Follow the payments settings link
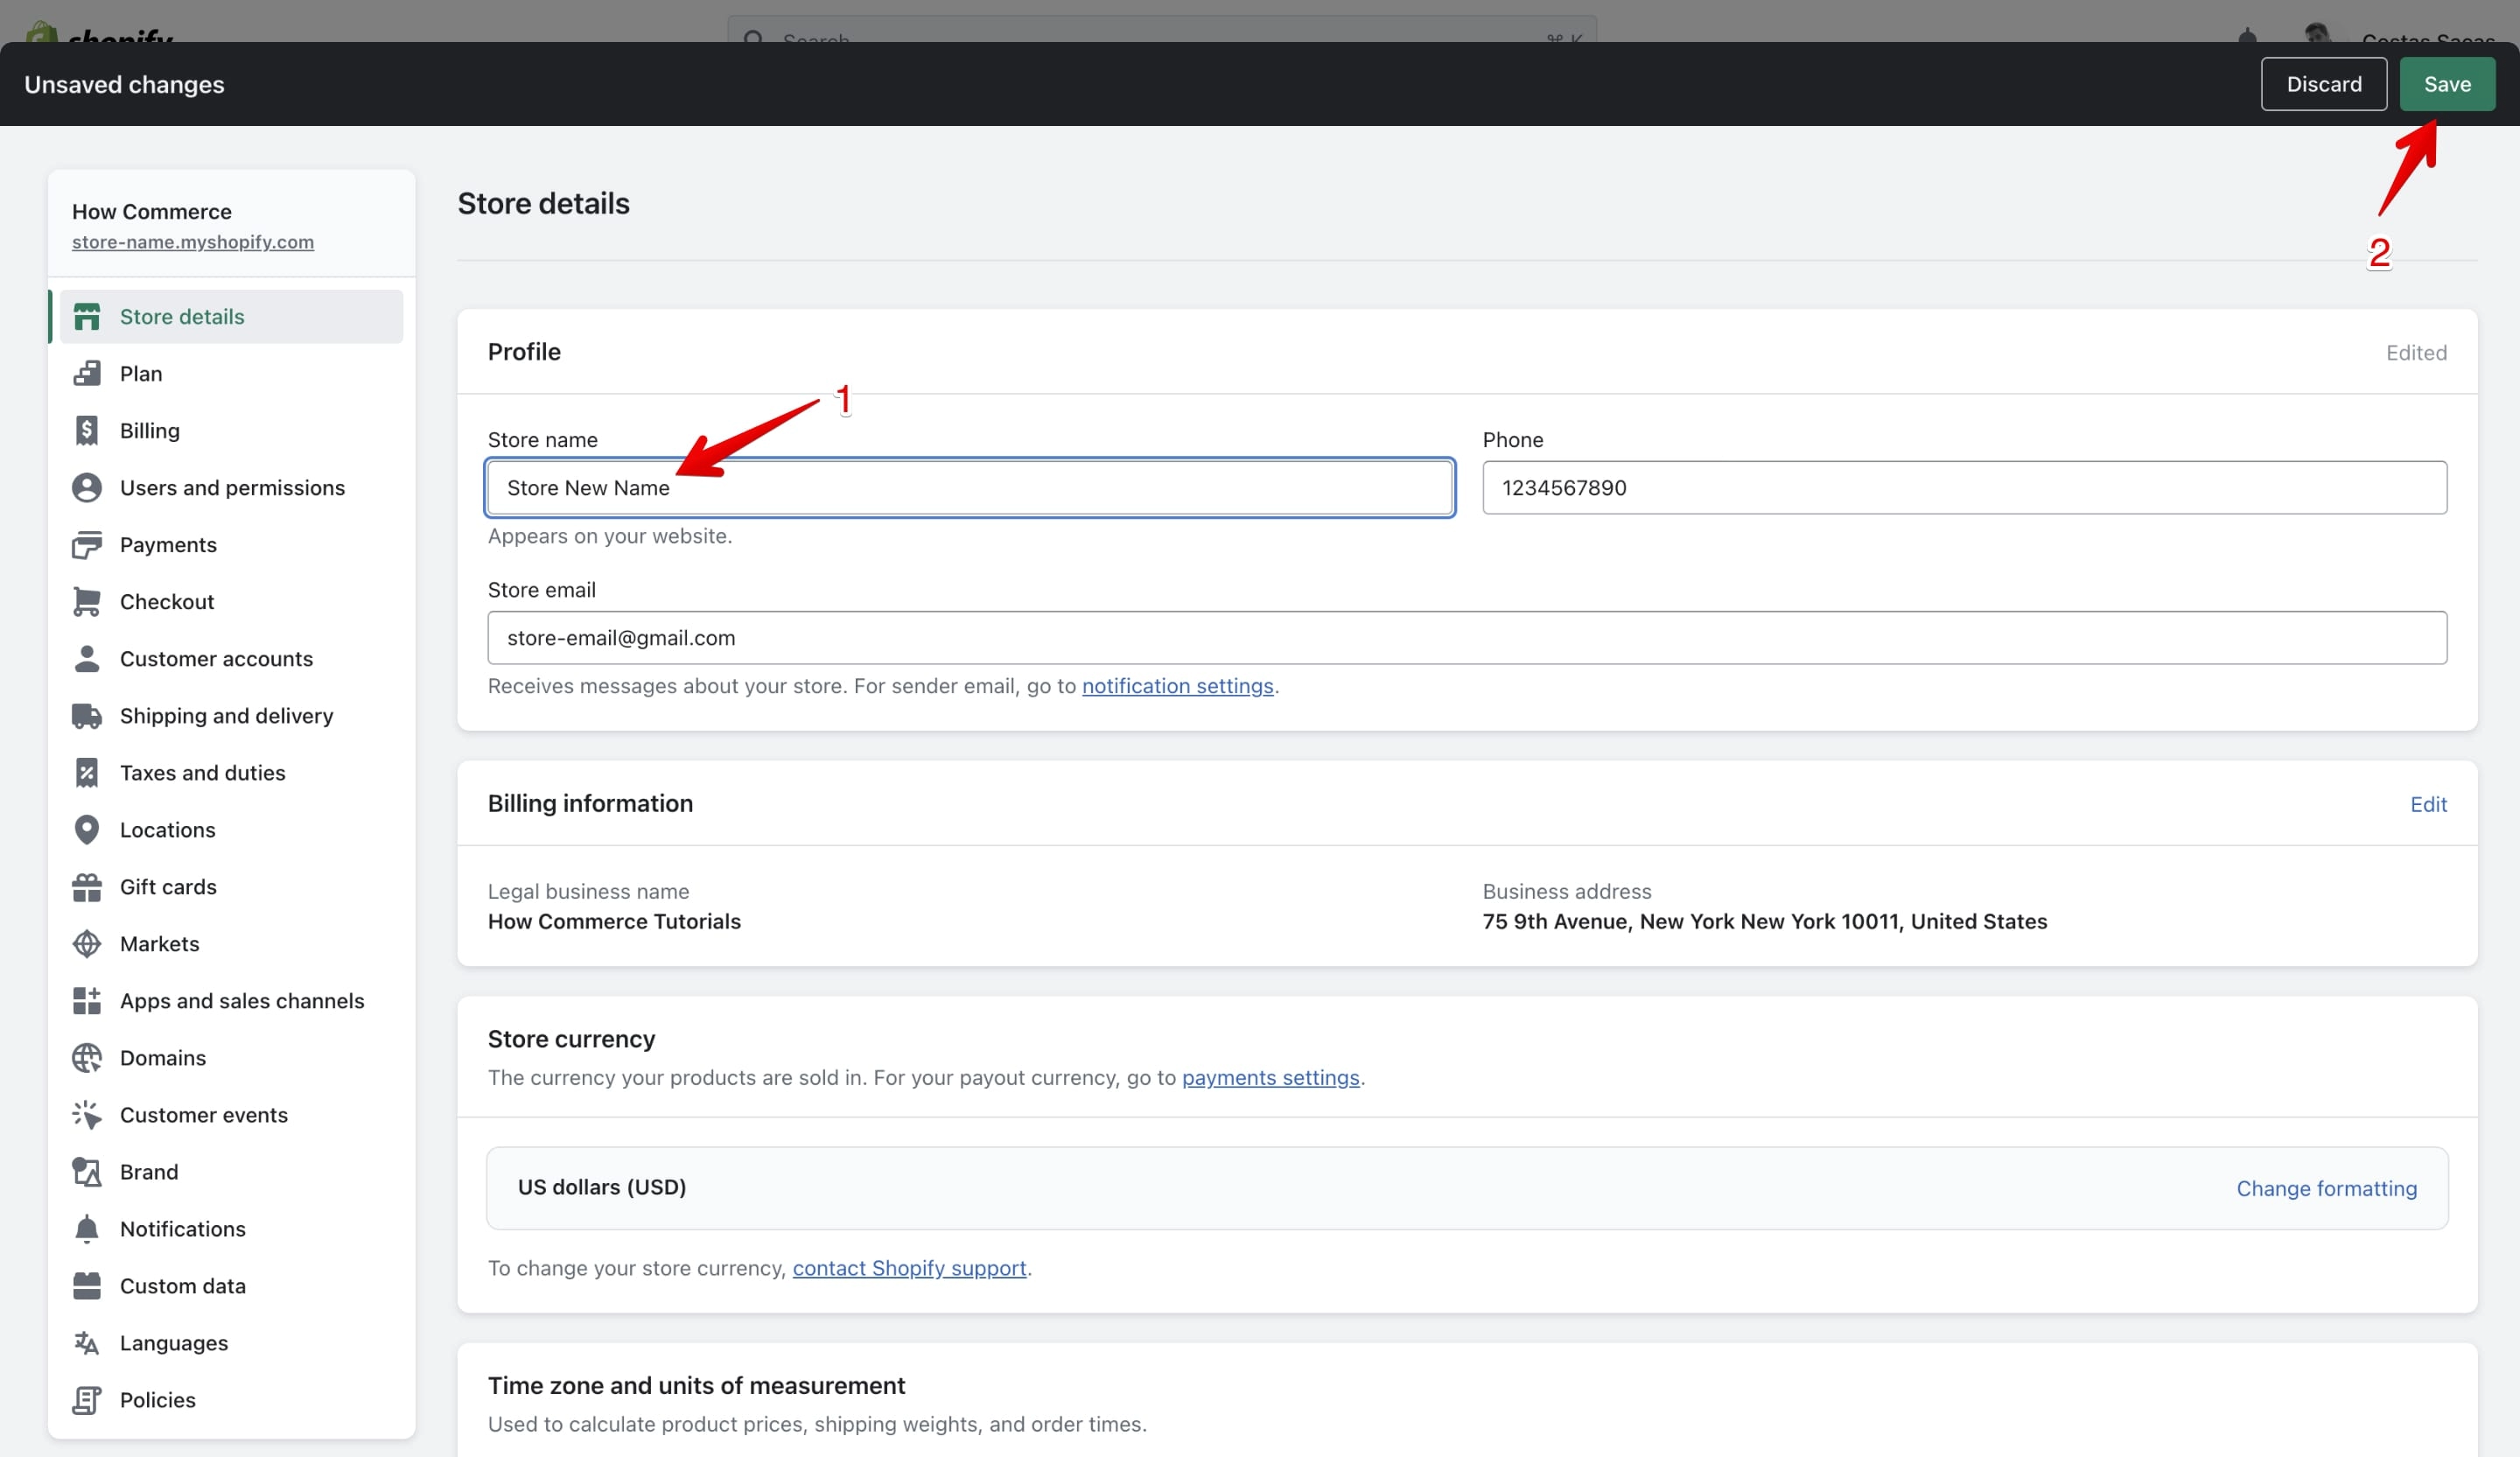The image size is (2520, 1457). pos(1270,1078)
